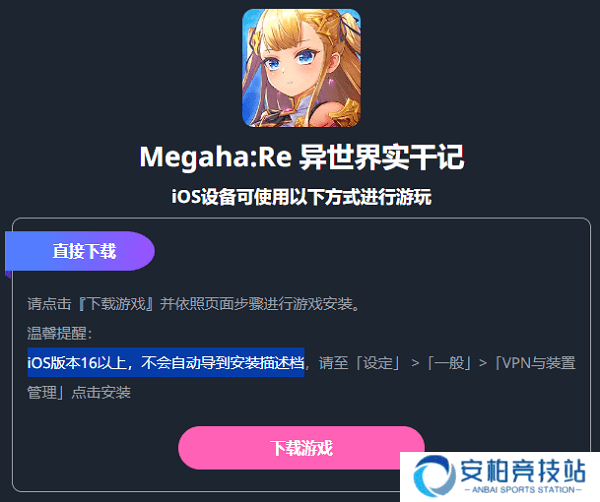Click the > arrow before 「VPN与装置管理」
The height and width of the screenshot is (502, 600).
(483, 363)
